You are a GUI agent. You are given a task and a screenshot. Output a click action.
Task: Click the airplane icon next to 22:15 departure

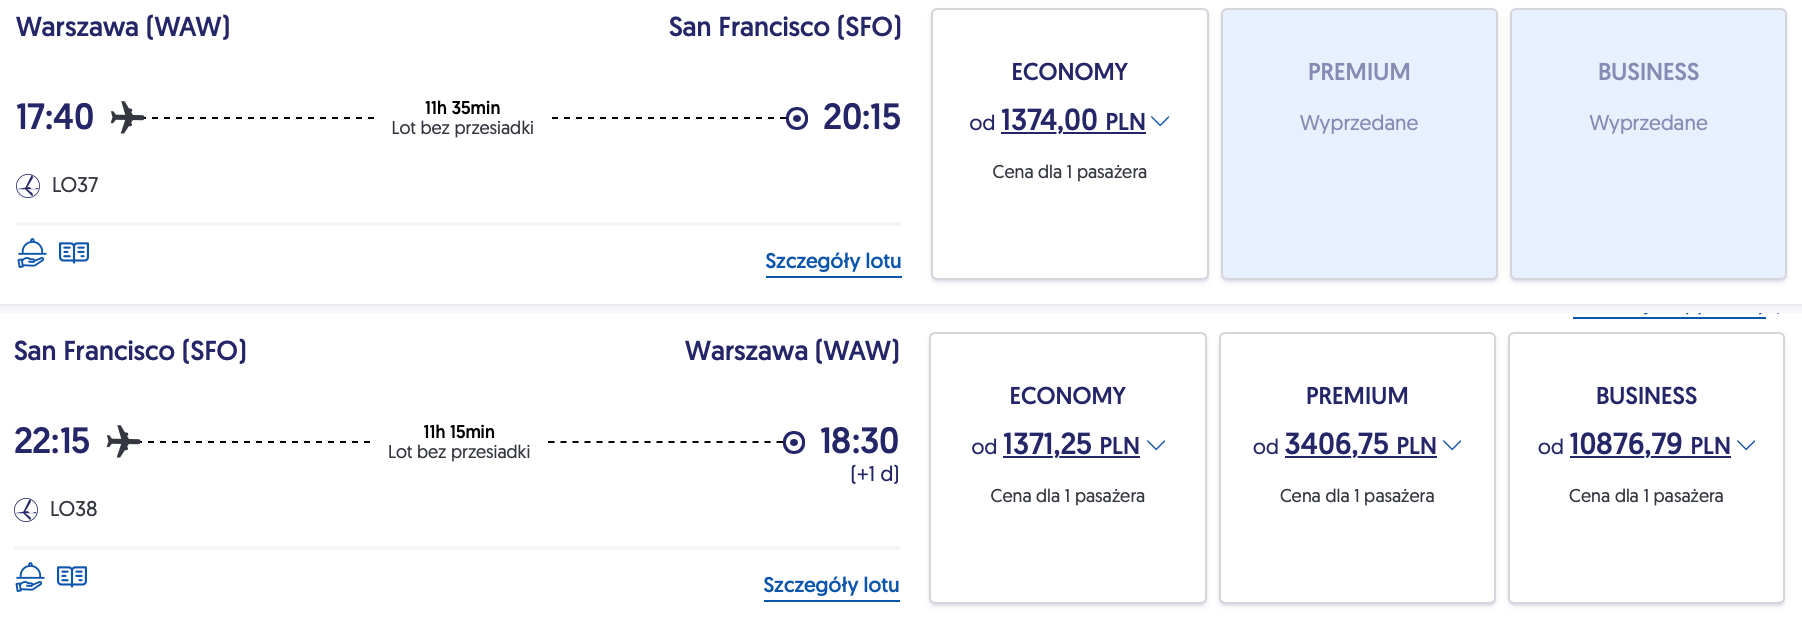coord(123,441)
